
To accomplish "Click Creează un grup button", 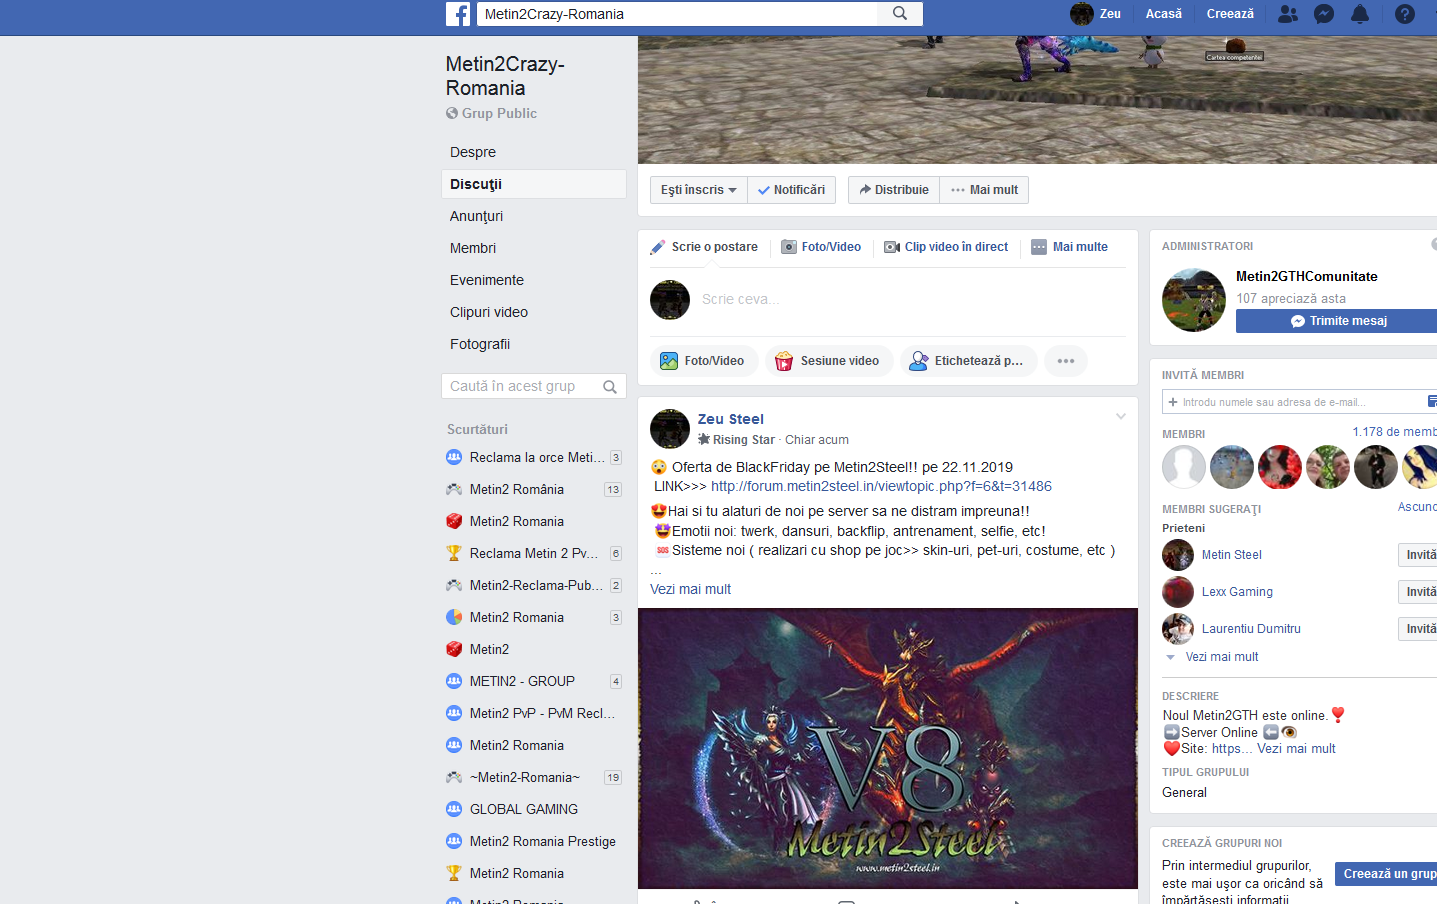I will [x=1386, y=874].
